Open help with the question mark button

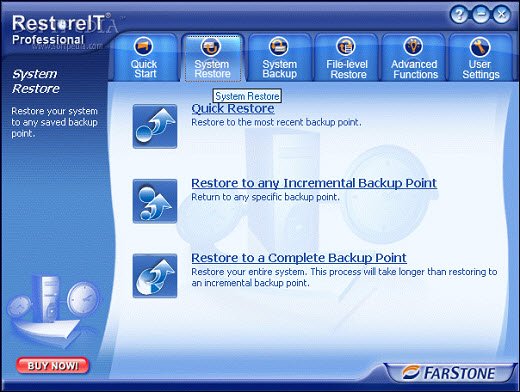459,15
